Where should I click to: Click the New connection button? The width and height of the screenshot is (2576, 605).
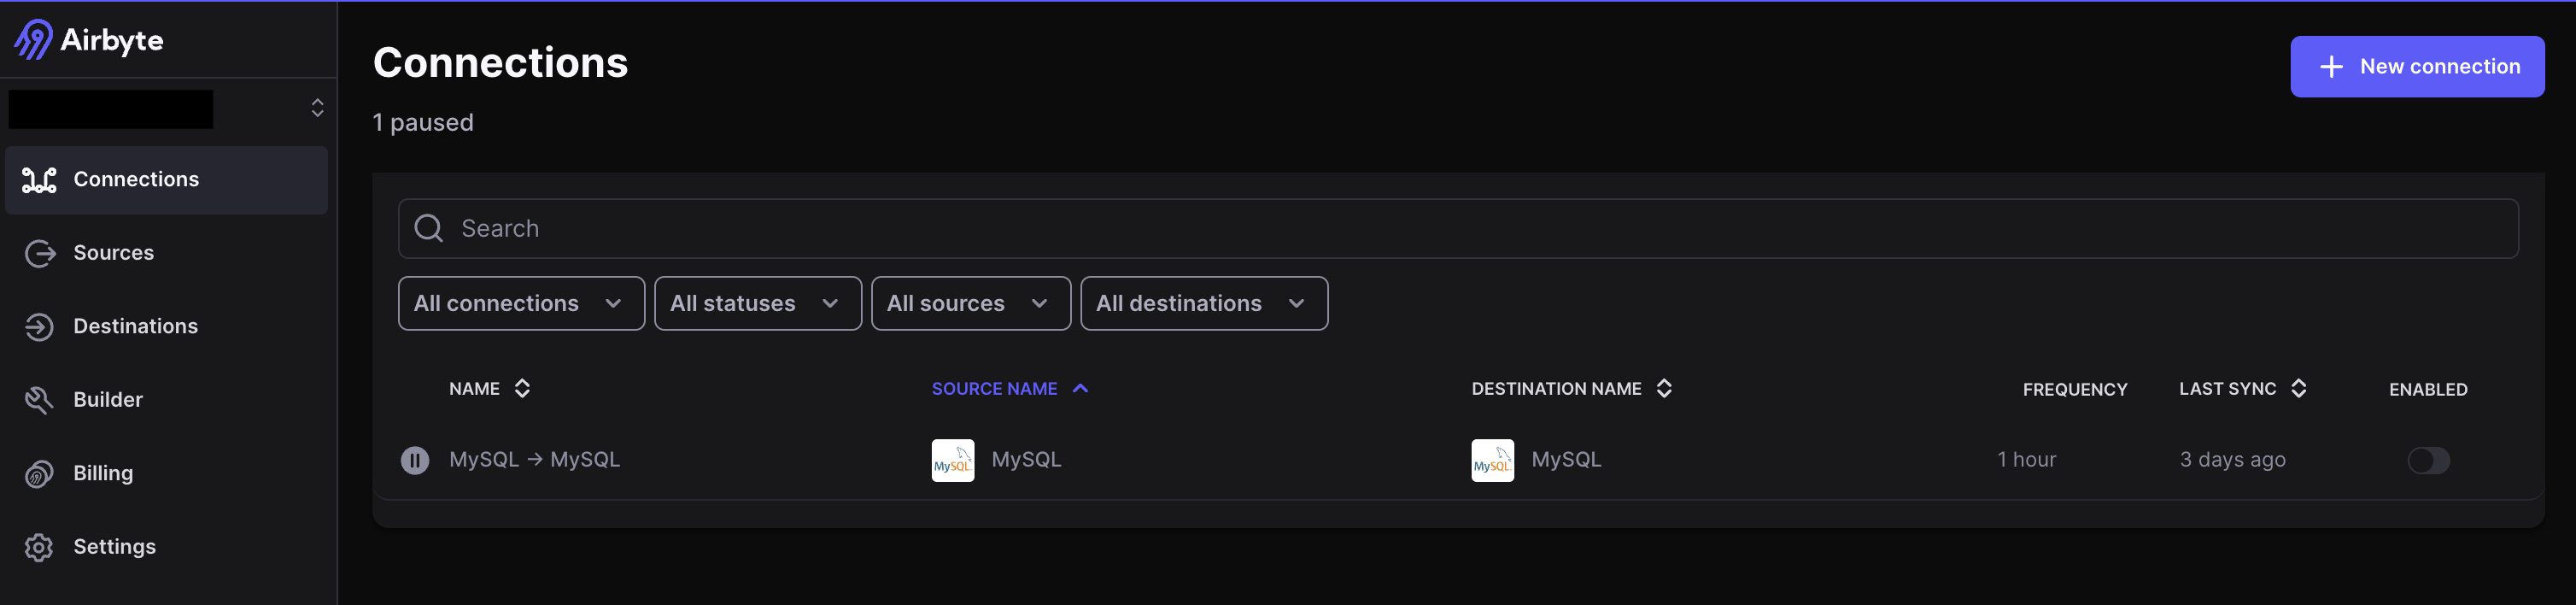point(2418,66)
